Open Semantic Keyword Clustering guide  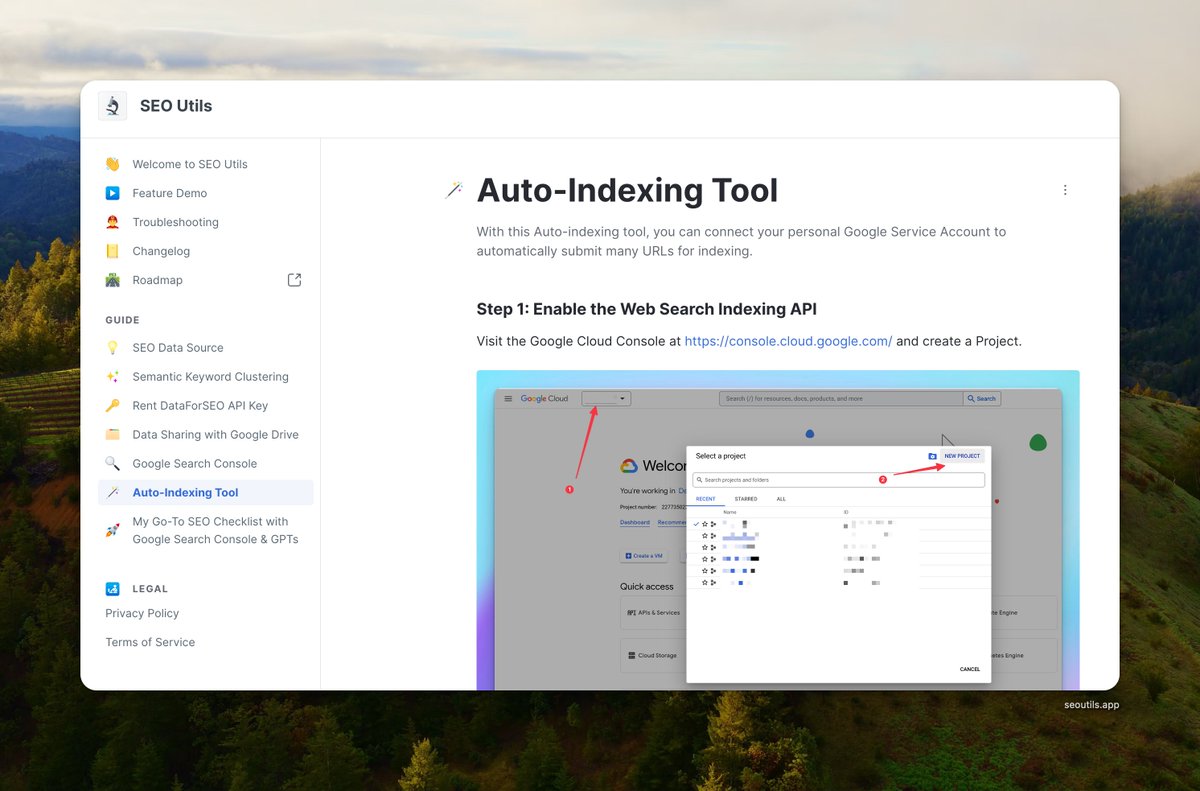(211, 377)
